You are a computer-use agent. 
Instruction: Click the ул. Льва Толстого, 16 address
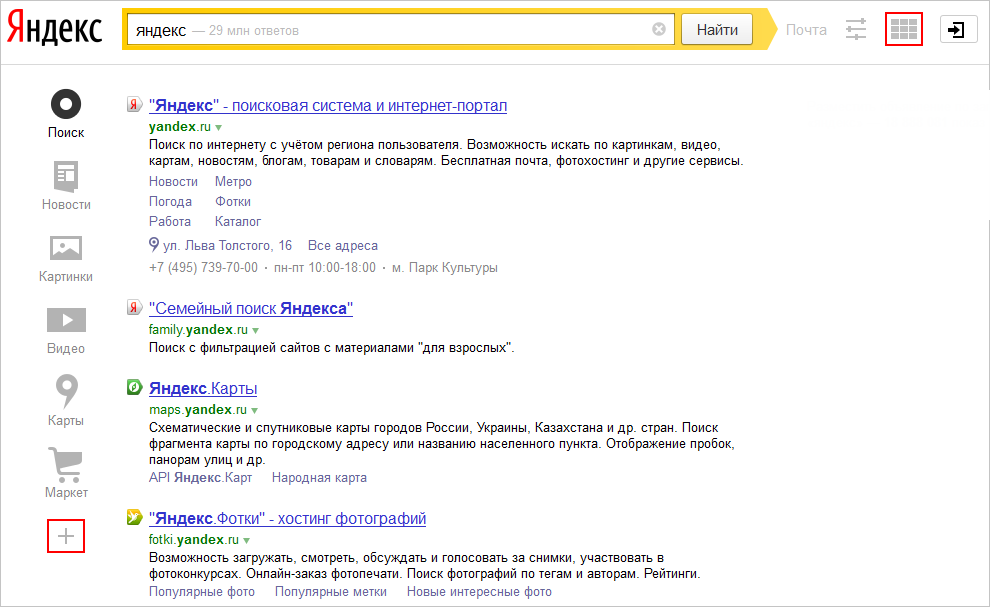pos(227,245)
